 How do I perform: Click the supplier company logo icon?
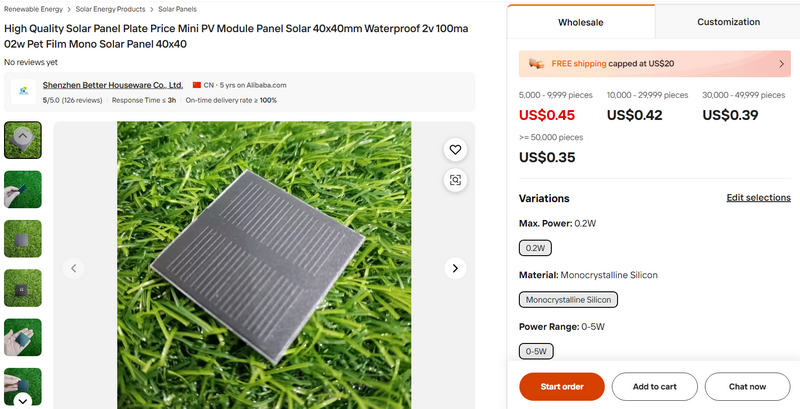(x=23, y=91)
